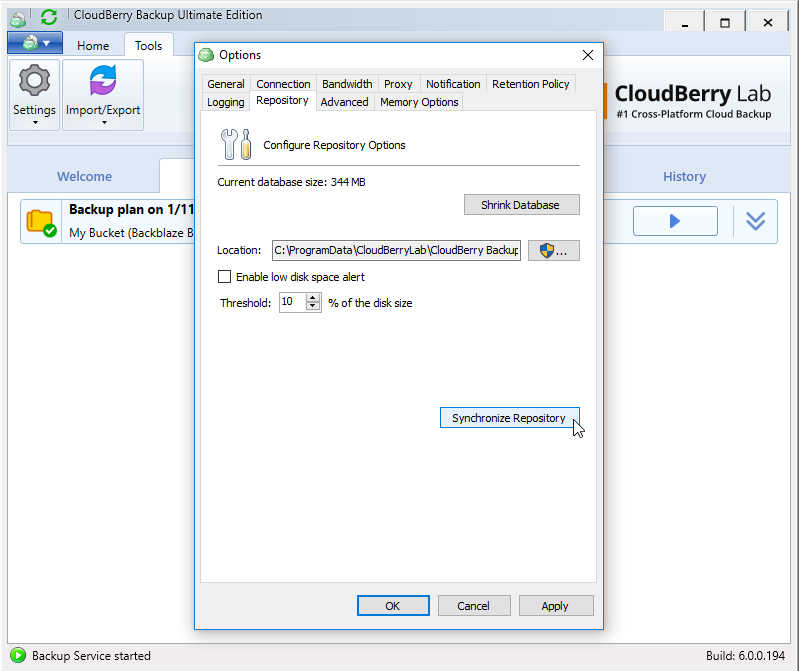This screenshot has height=671, width=799.
Task: Click My Bucket (Backblaze) storage text
Action: point(131,233)
